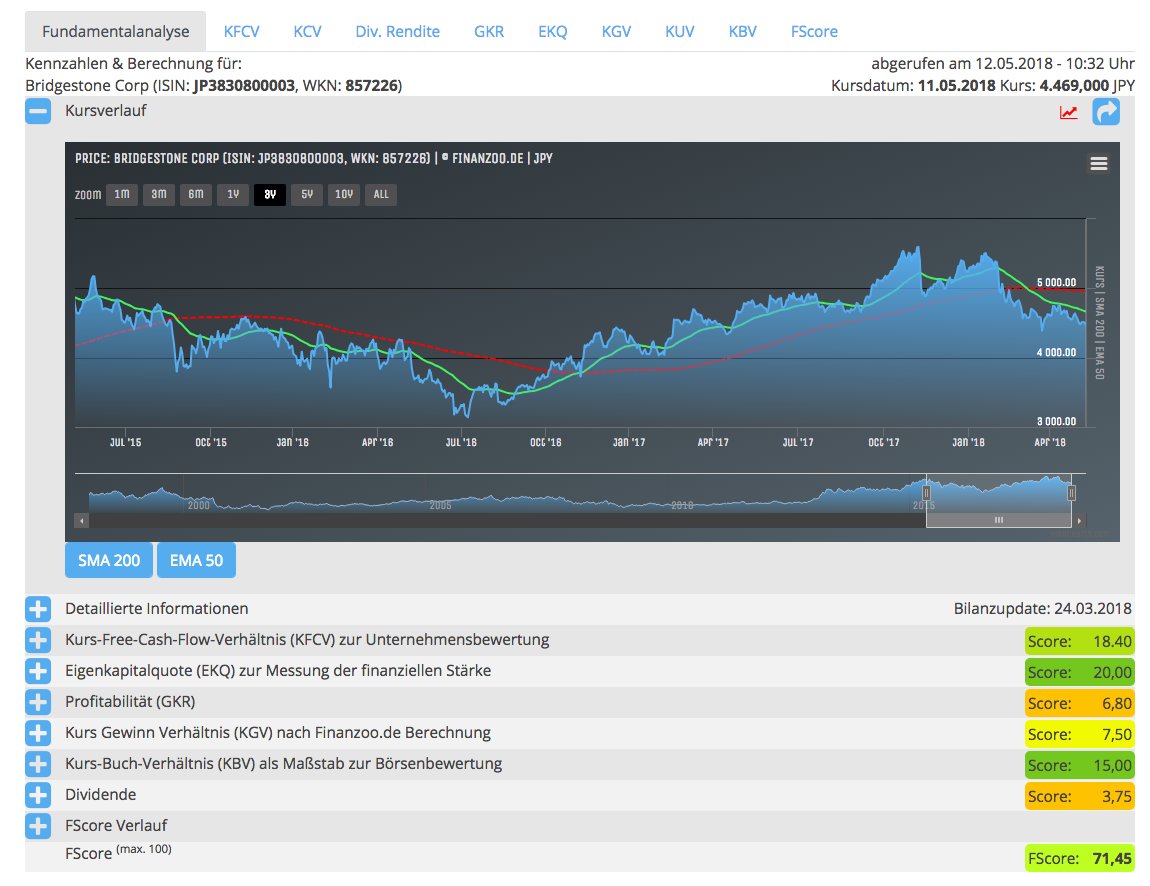Expand Detaillierte Informationen section
1150x886 pixels.
point(38,609)
